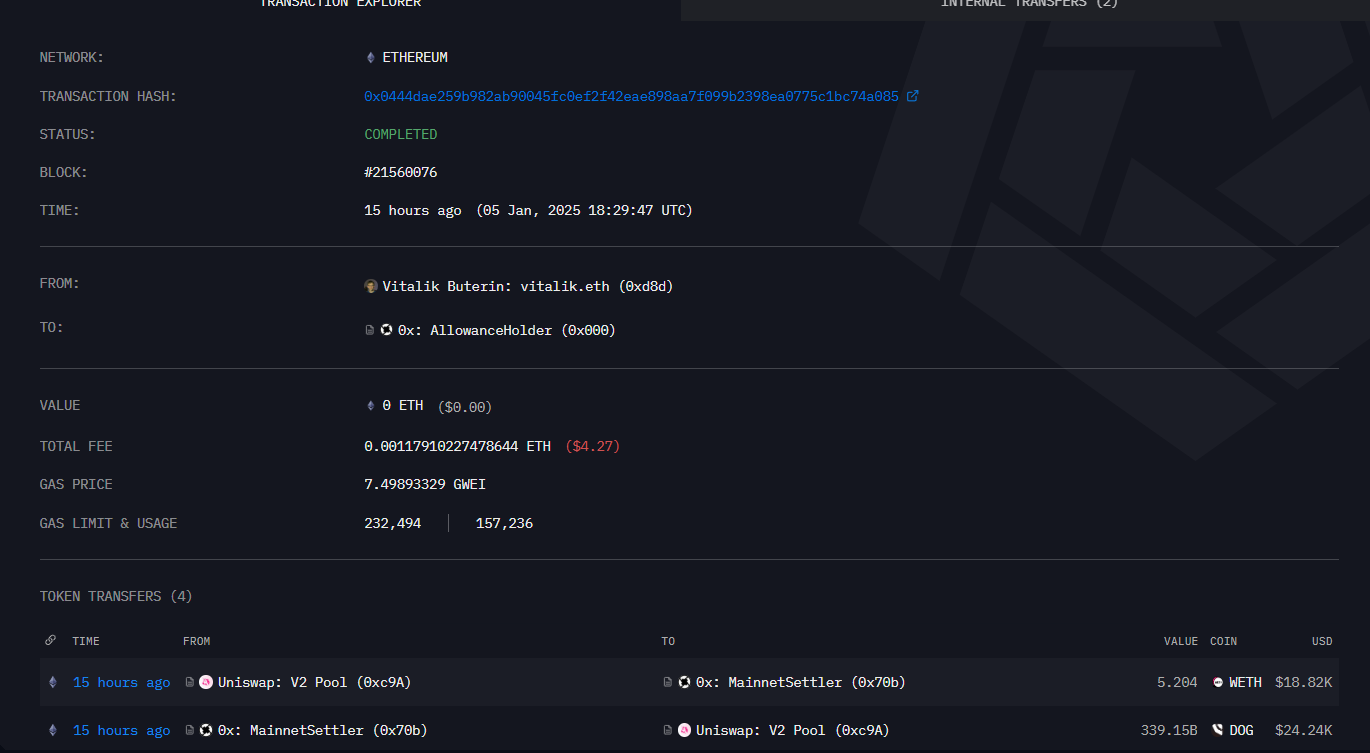
Task: Click DOG coin icon in second transfer
Action: [1218, 731]
